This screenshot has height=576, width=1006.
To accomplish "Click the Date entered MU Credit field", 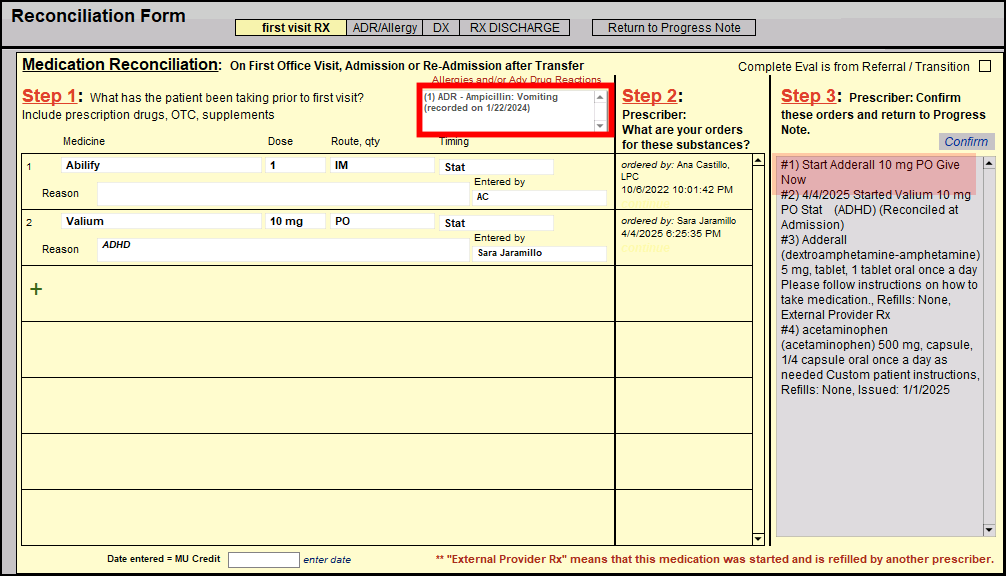I will click(263, 560).
